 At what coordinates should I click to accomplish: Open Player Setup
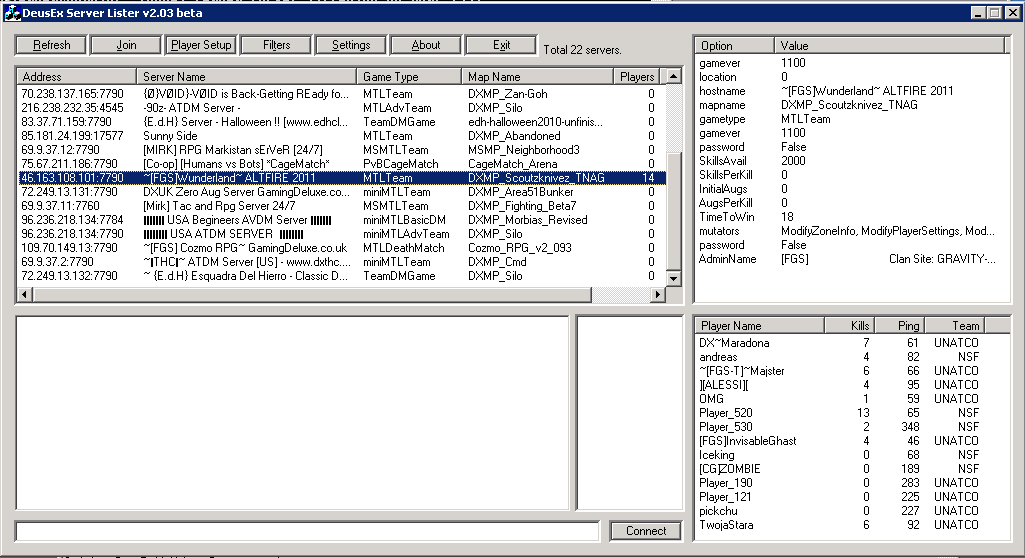pyautogui.click(x=201, y=45)
